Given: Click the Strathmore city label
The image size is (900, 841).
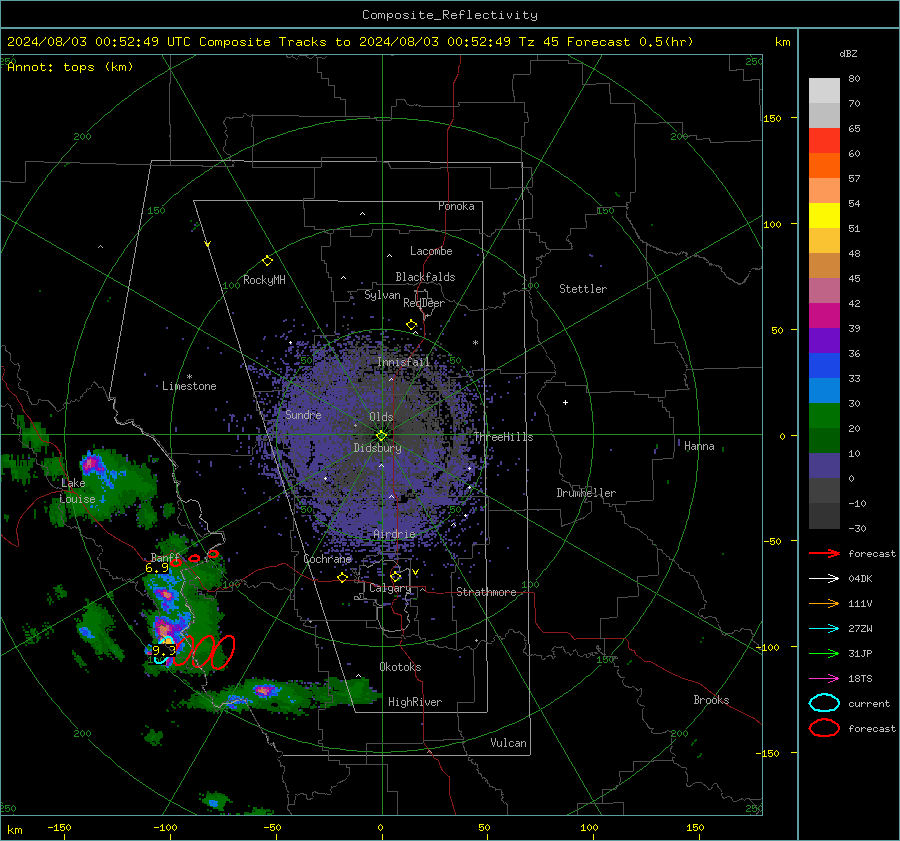Looking at the screenshot, I should point(486,592).
